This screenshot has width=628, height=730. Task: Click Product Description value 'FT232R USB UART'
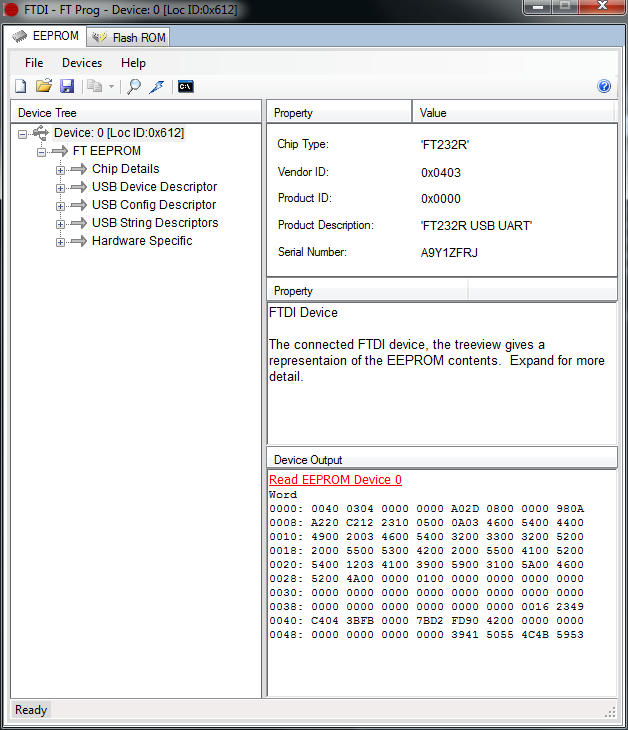pos(476,226)
